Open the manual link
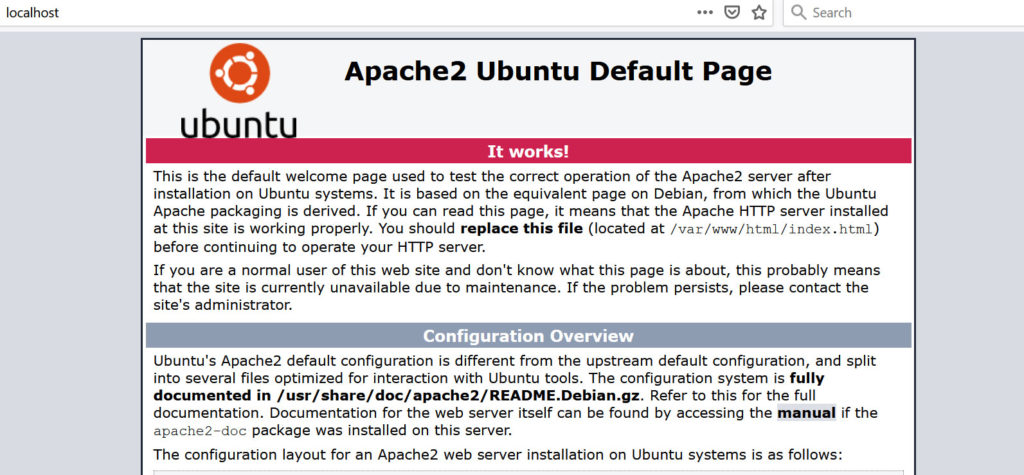1024x475 pixels. (x=807, y=413)
